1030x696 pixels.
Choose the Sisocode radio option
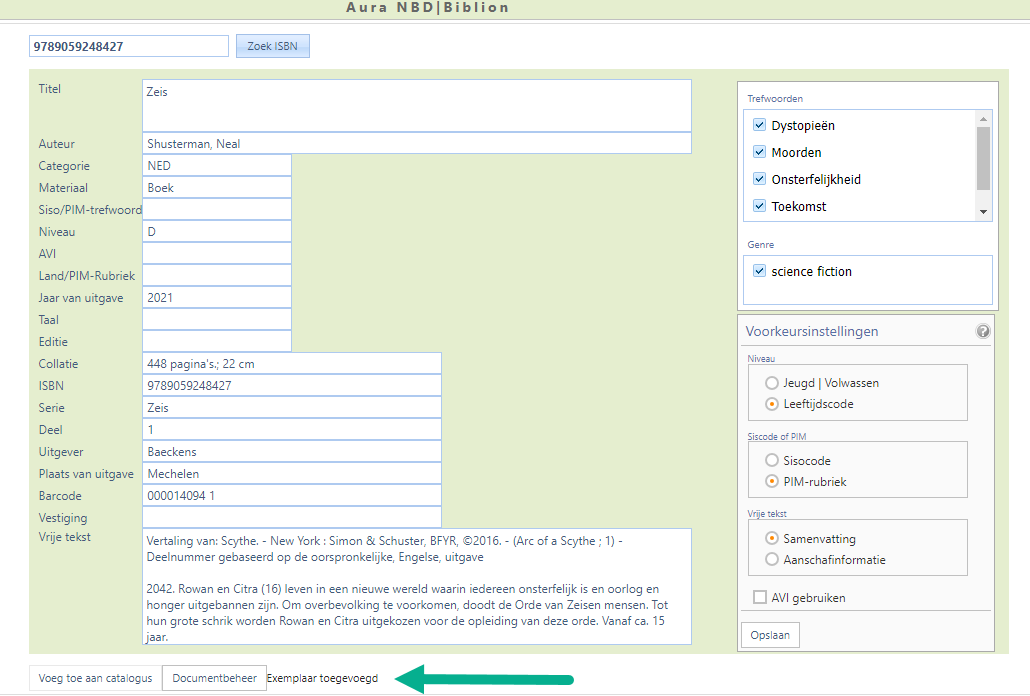pyautogui.click(x=771, y=461)
